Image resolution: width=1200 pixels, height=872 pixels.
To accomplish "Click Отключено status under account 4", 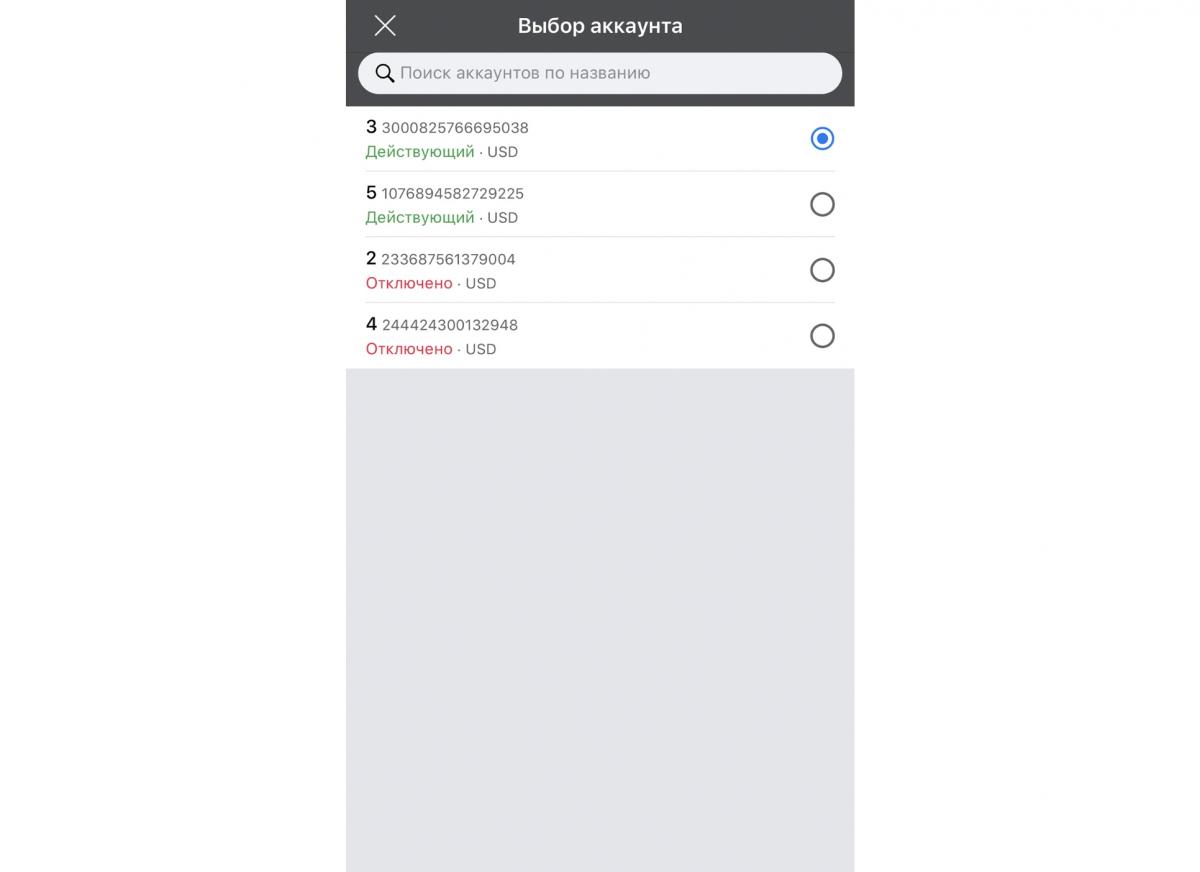I will [409, 349].
